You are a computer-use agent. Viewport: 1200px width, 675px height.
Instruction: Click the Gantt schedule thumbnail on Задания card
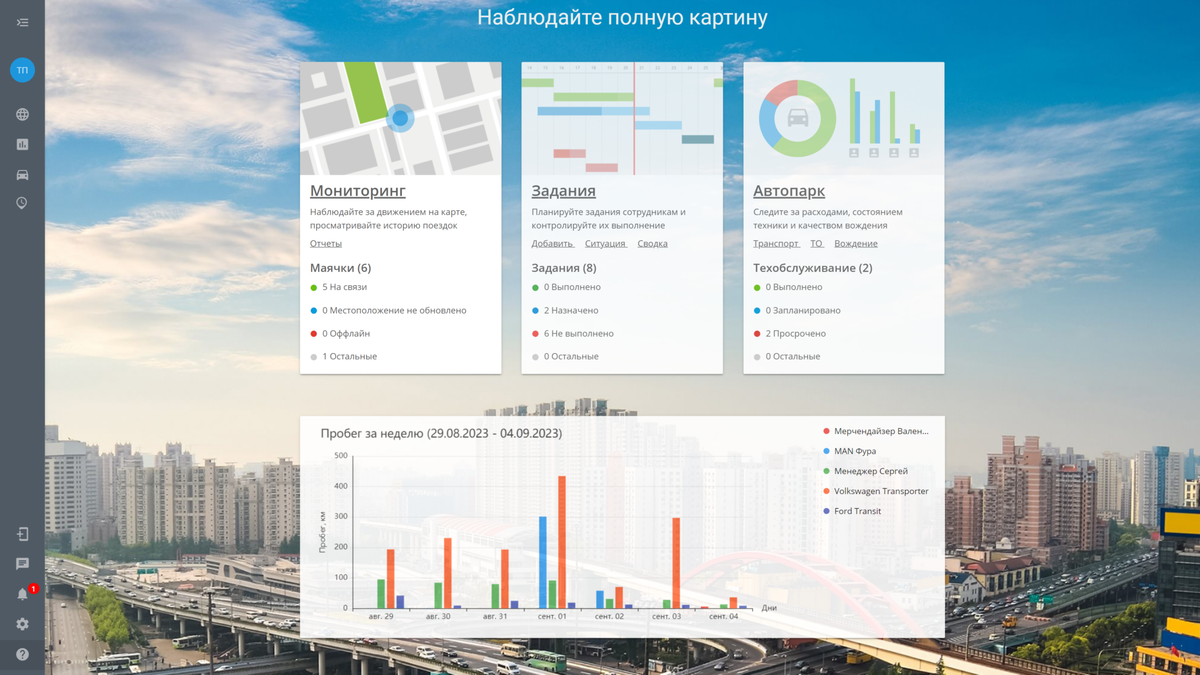pos(622,118)
